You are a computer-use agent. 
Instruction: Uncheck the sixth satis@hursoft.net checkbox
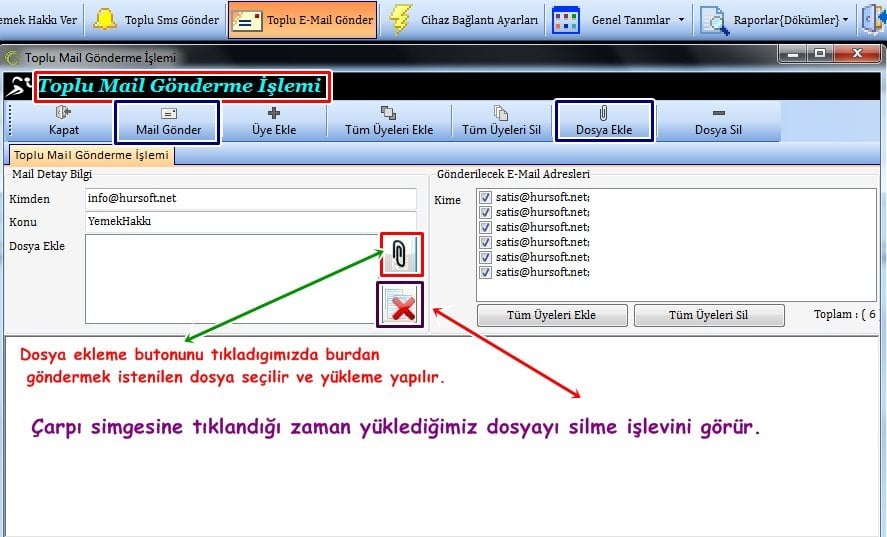click(x=485, y=272)
